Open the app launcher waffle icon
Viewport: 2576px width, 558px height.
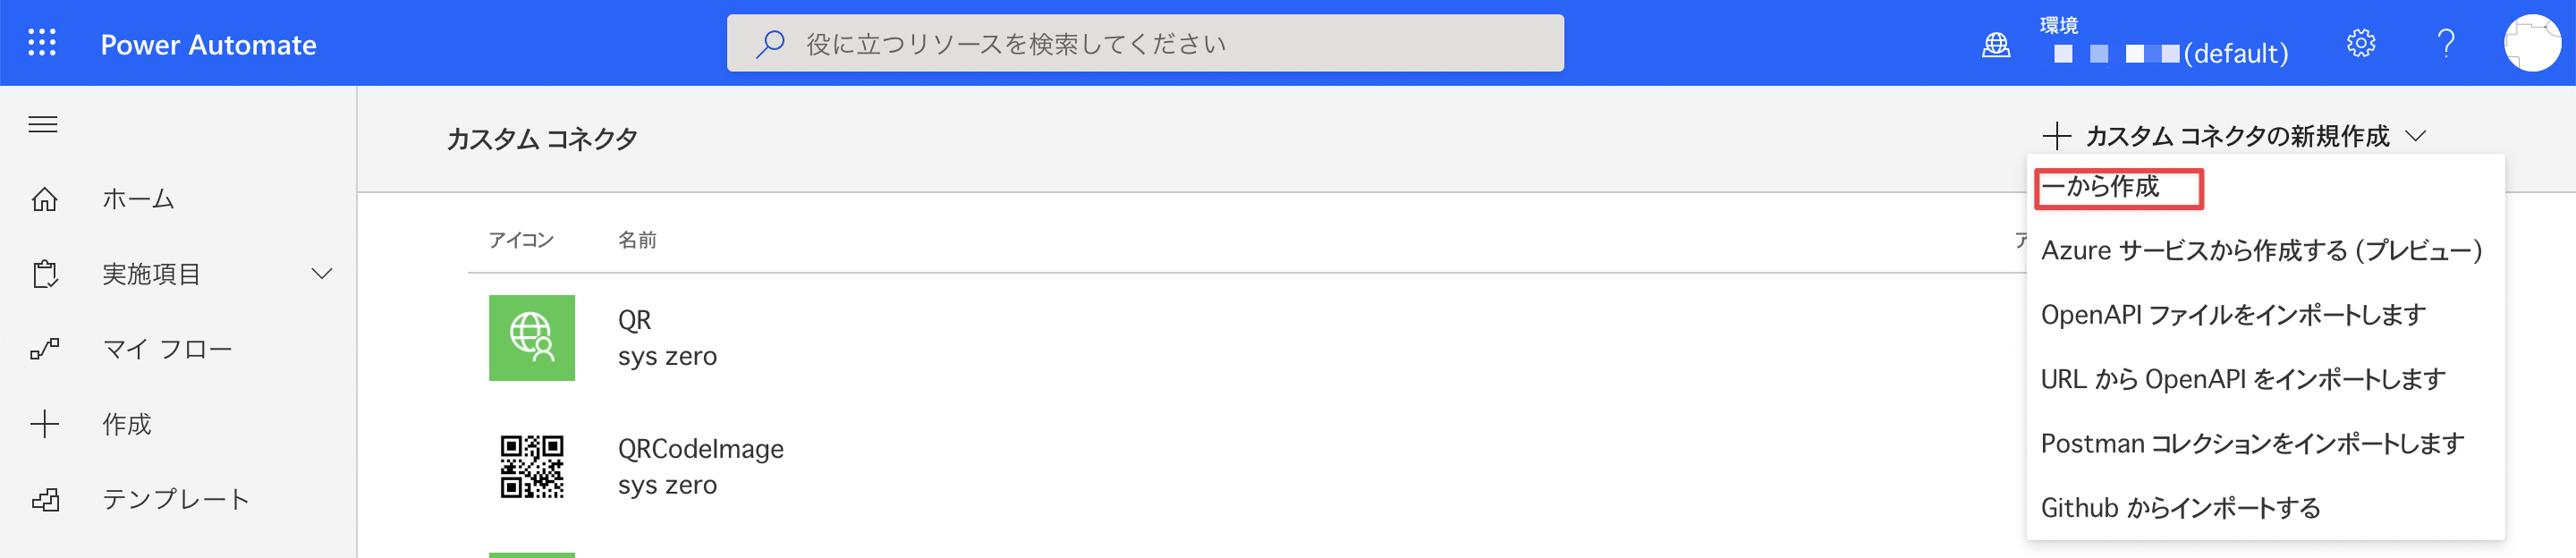[x=42, y=43]
